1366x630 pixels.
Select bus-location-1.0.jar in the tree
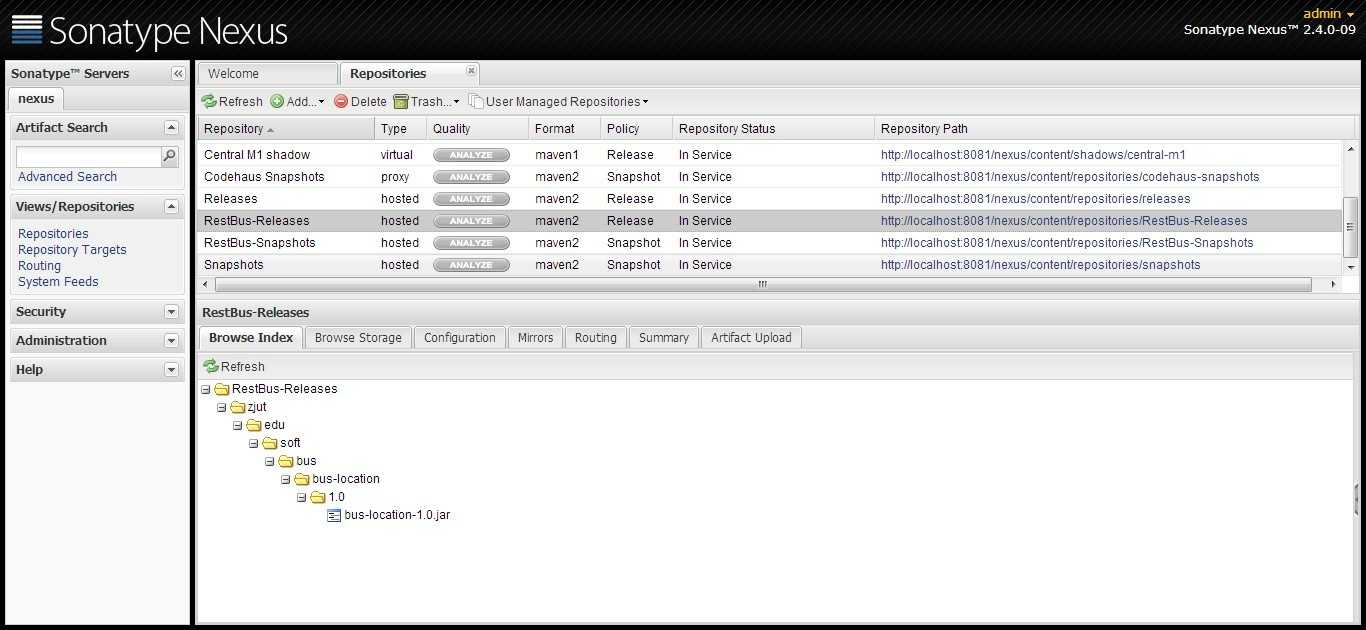point(397,515)
